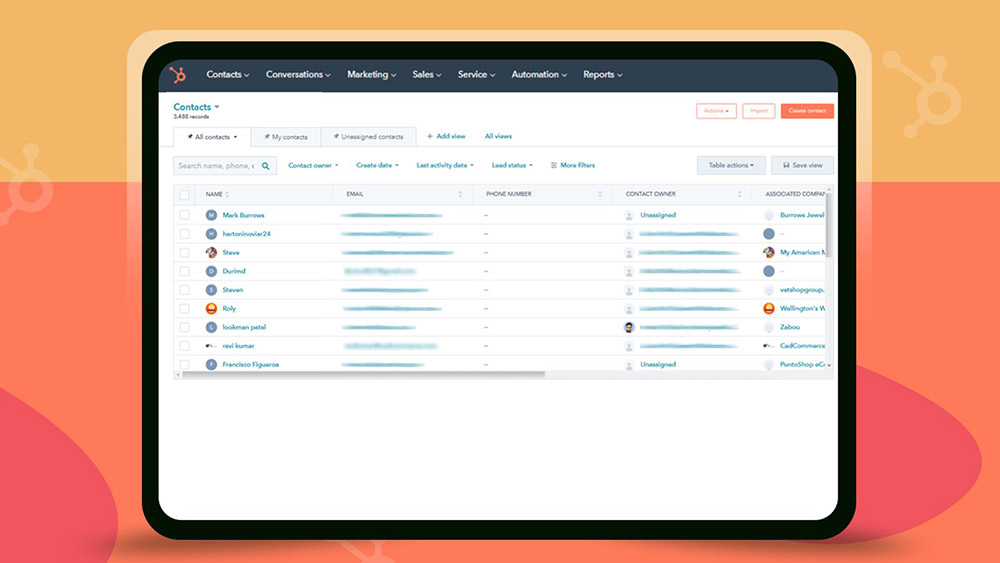Viewport: 1000px width, 563px height.
Task: Open the lookman patel contact link
Action: (x=244, y=327)
